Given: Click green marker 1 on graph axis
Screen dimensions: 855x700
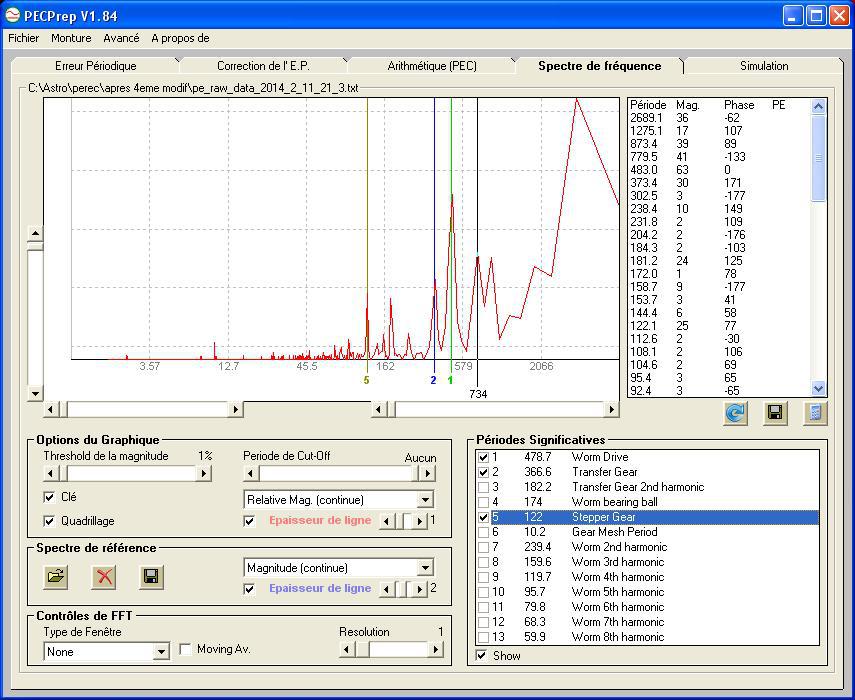Looking at the screenshot, I should pos(450,381).
